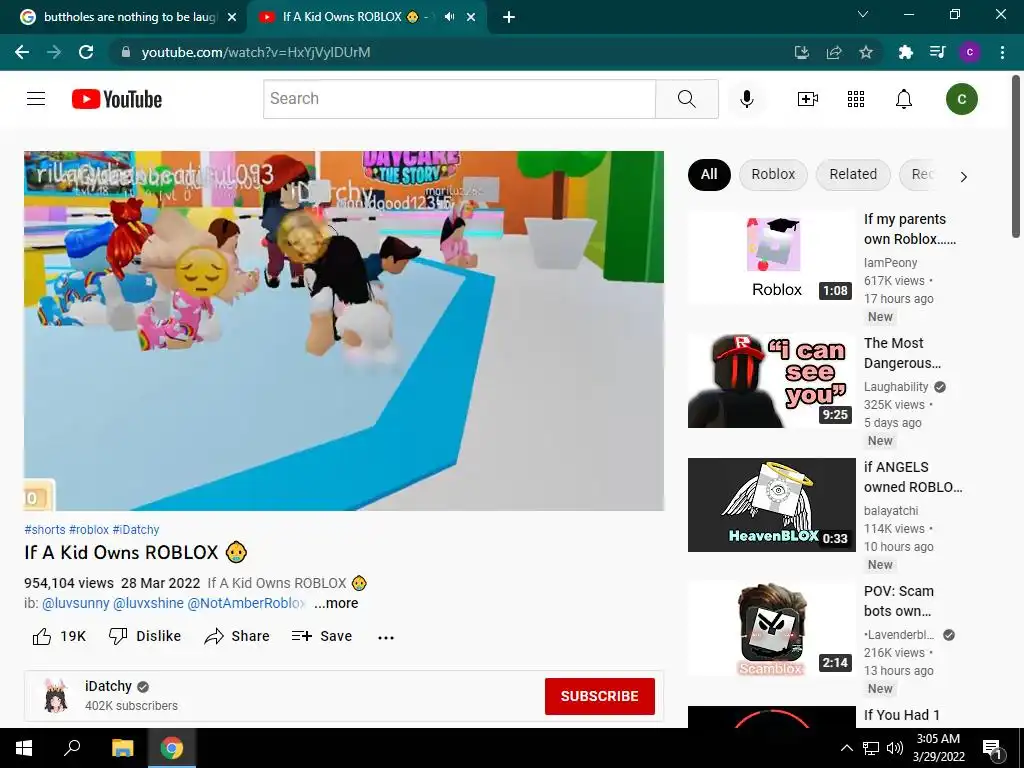Go to YouTube home via logo
Viewport: 1024px width, 768px height.
[117, 99]
